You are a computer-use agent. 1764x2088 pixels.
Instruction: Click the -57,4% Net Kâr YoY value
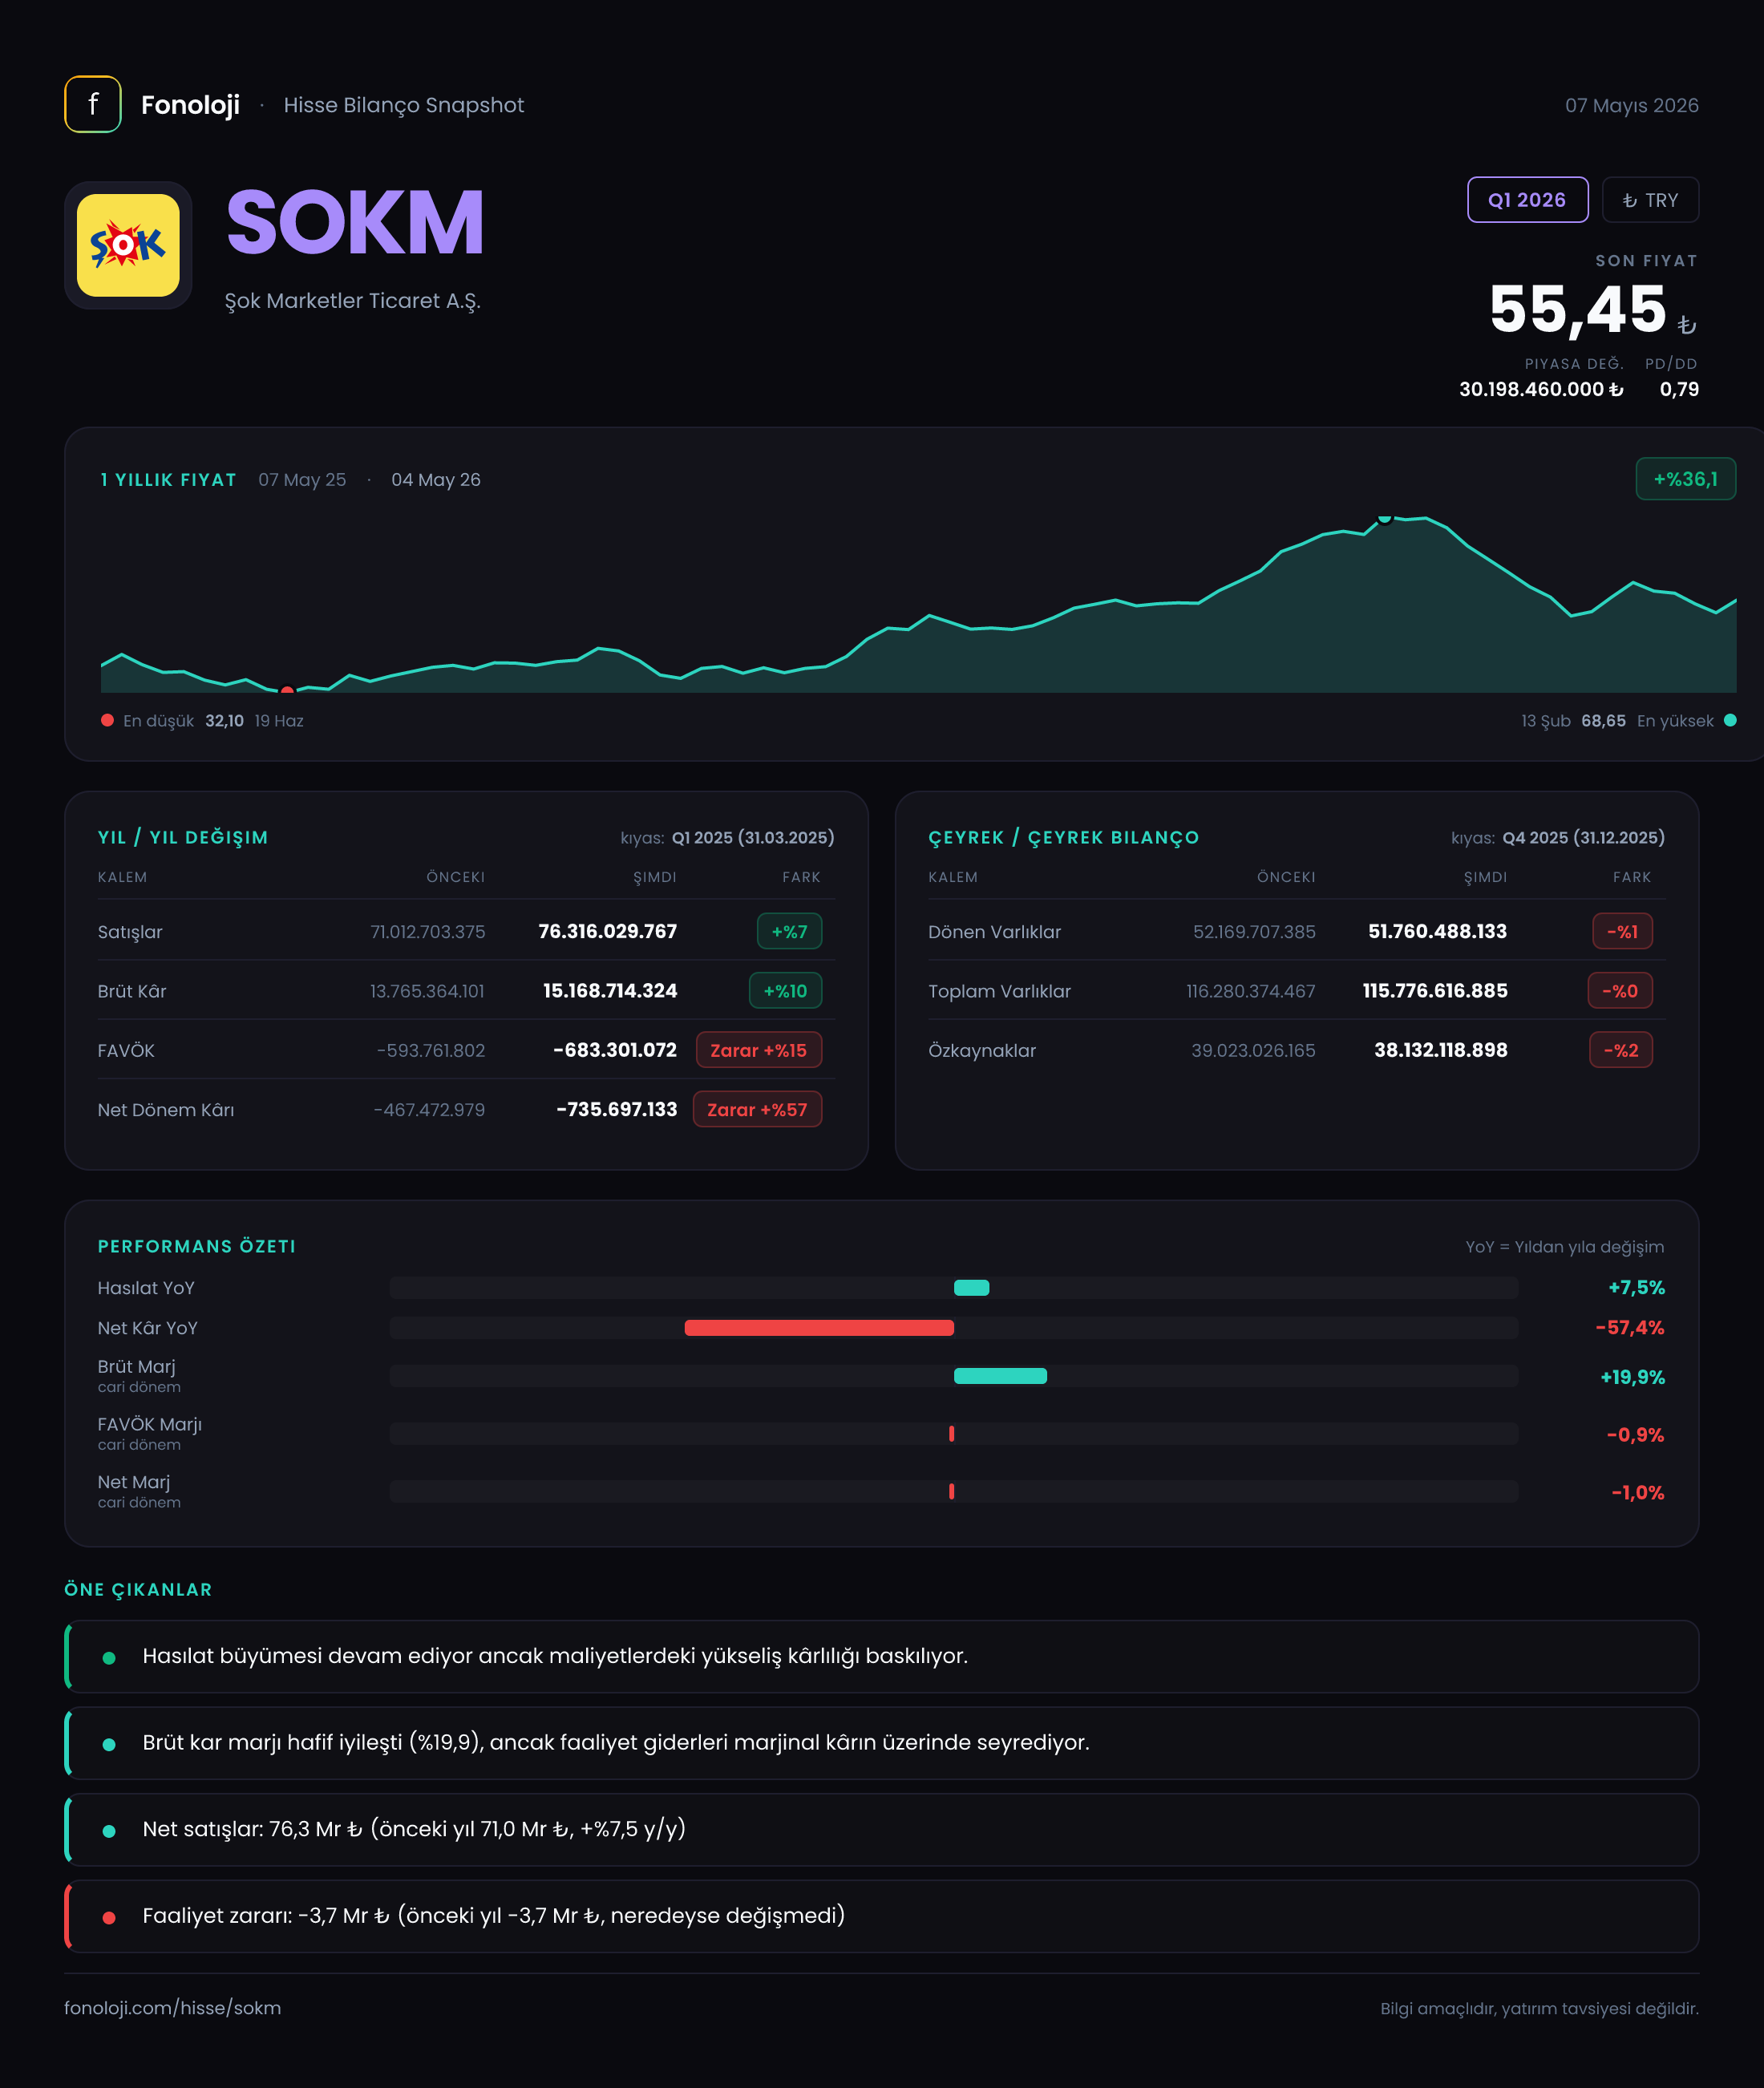click(x=1630, y=1327)
